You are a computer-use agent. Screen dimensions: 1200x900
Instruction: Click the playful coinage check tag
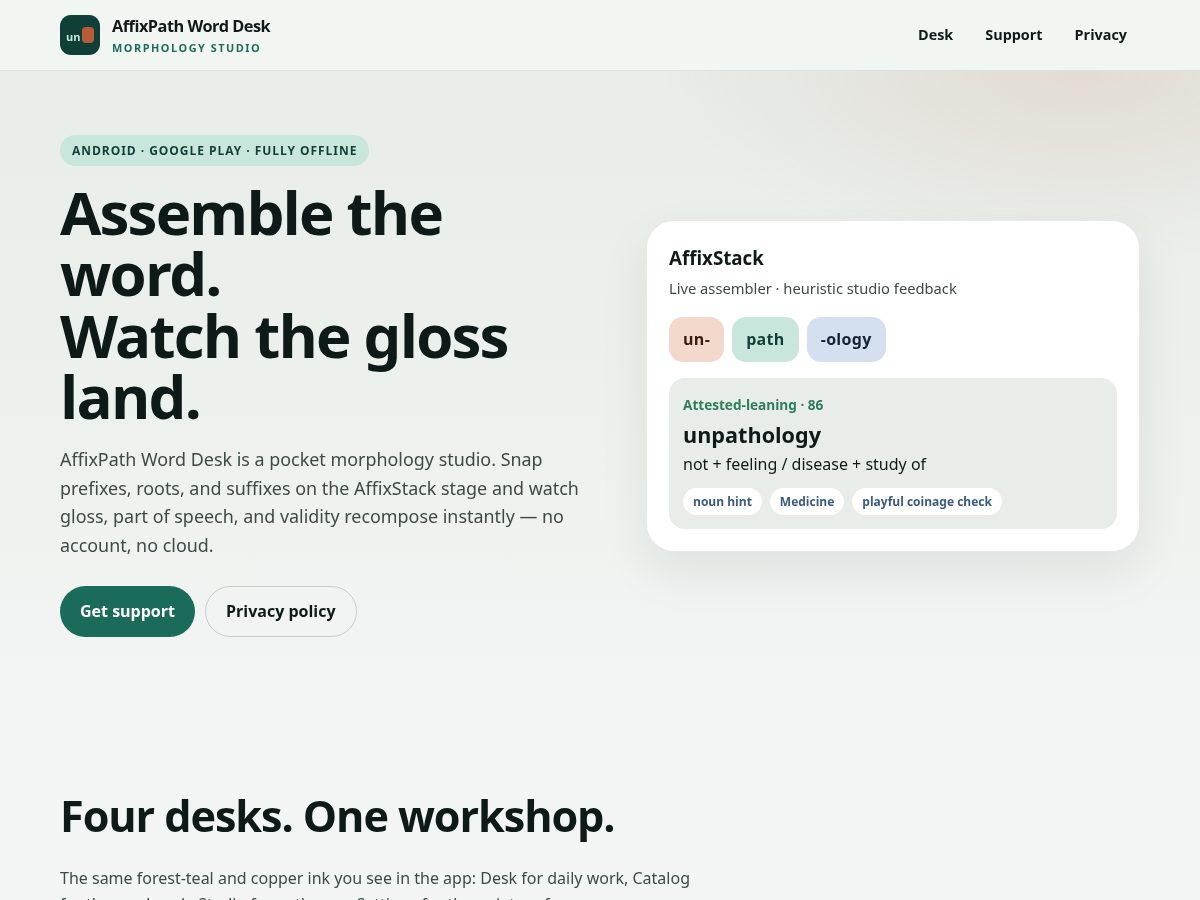click(927, 501)
